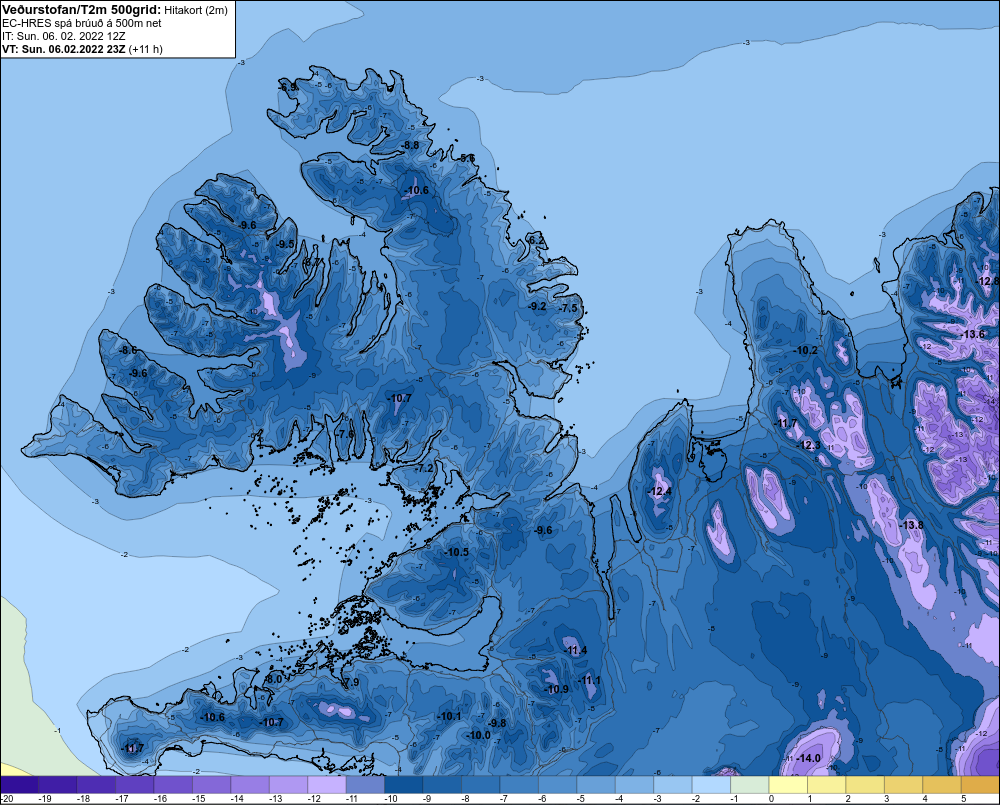Select the legend color swatch marked -14
The height and width of the screenshot is (805, 1000).
[x=250, y=785]
